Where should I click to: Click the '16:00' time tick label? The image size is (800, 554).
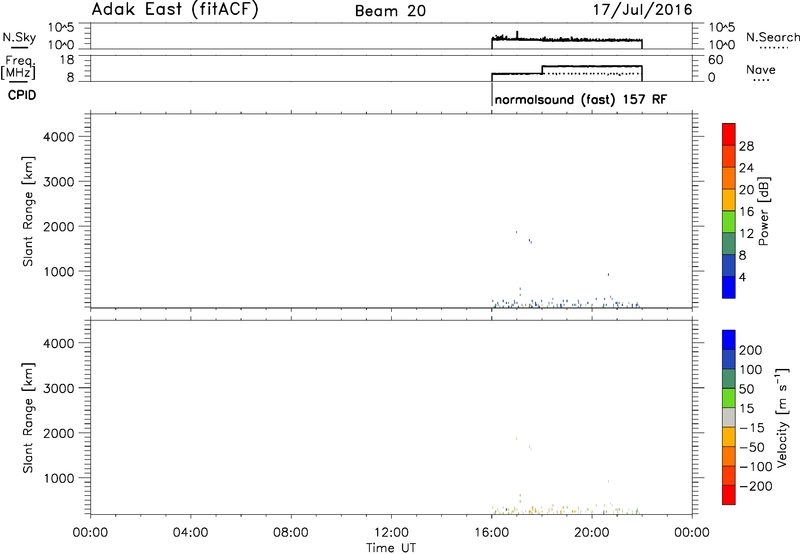[491, 533]
